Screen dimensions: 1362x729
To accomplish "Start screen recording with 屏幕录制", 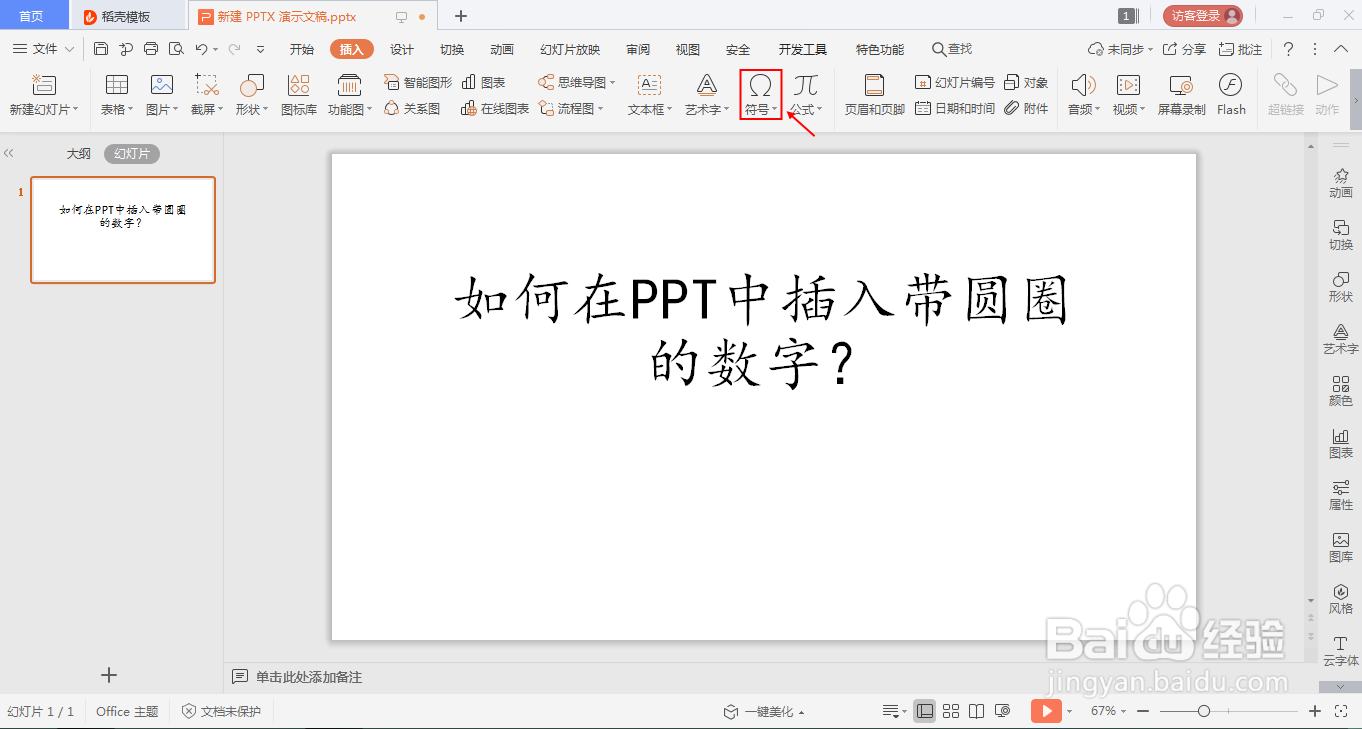I will coord(1180,95).
